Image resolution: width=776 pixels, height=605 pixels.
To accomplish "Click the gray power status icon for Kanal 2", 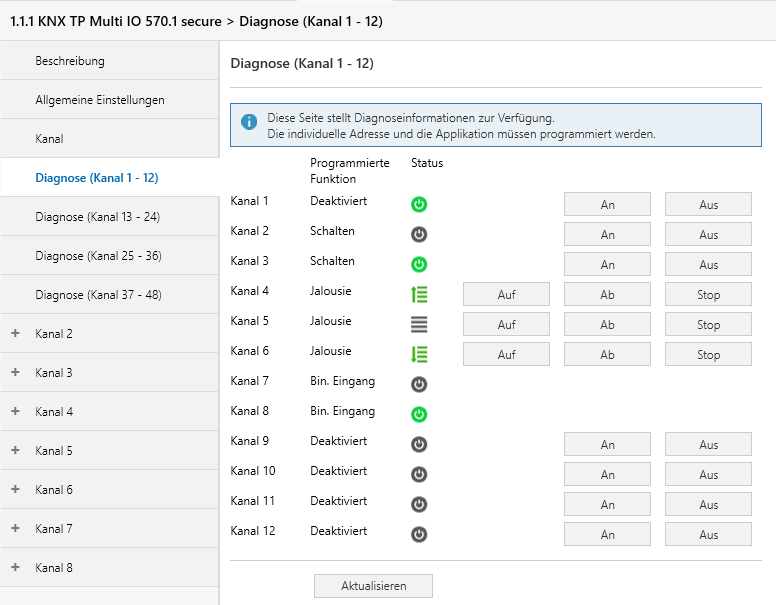I will (x=419, y=235).
